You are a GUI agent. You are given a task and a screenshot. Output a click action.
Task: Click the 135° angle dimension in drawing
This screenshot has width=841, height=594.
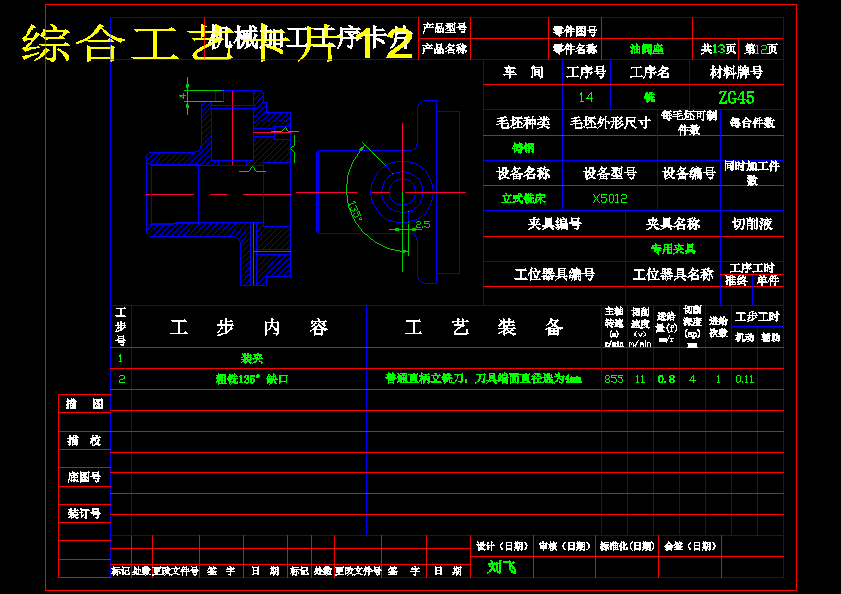coord(356,211)
